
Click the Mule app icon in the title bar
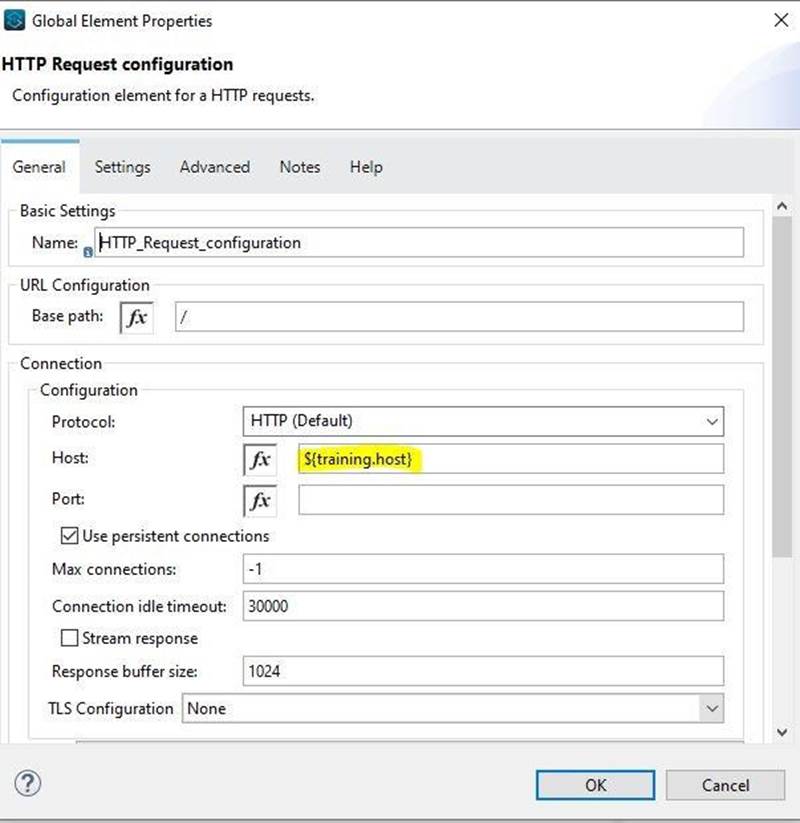(x=15, y=20)
